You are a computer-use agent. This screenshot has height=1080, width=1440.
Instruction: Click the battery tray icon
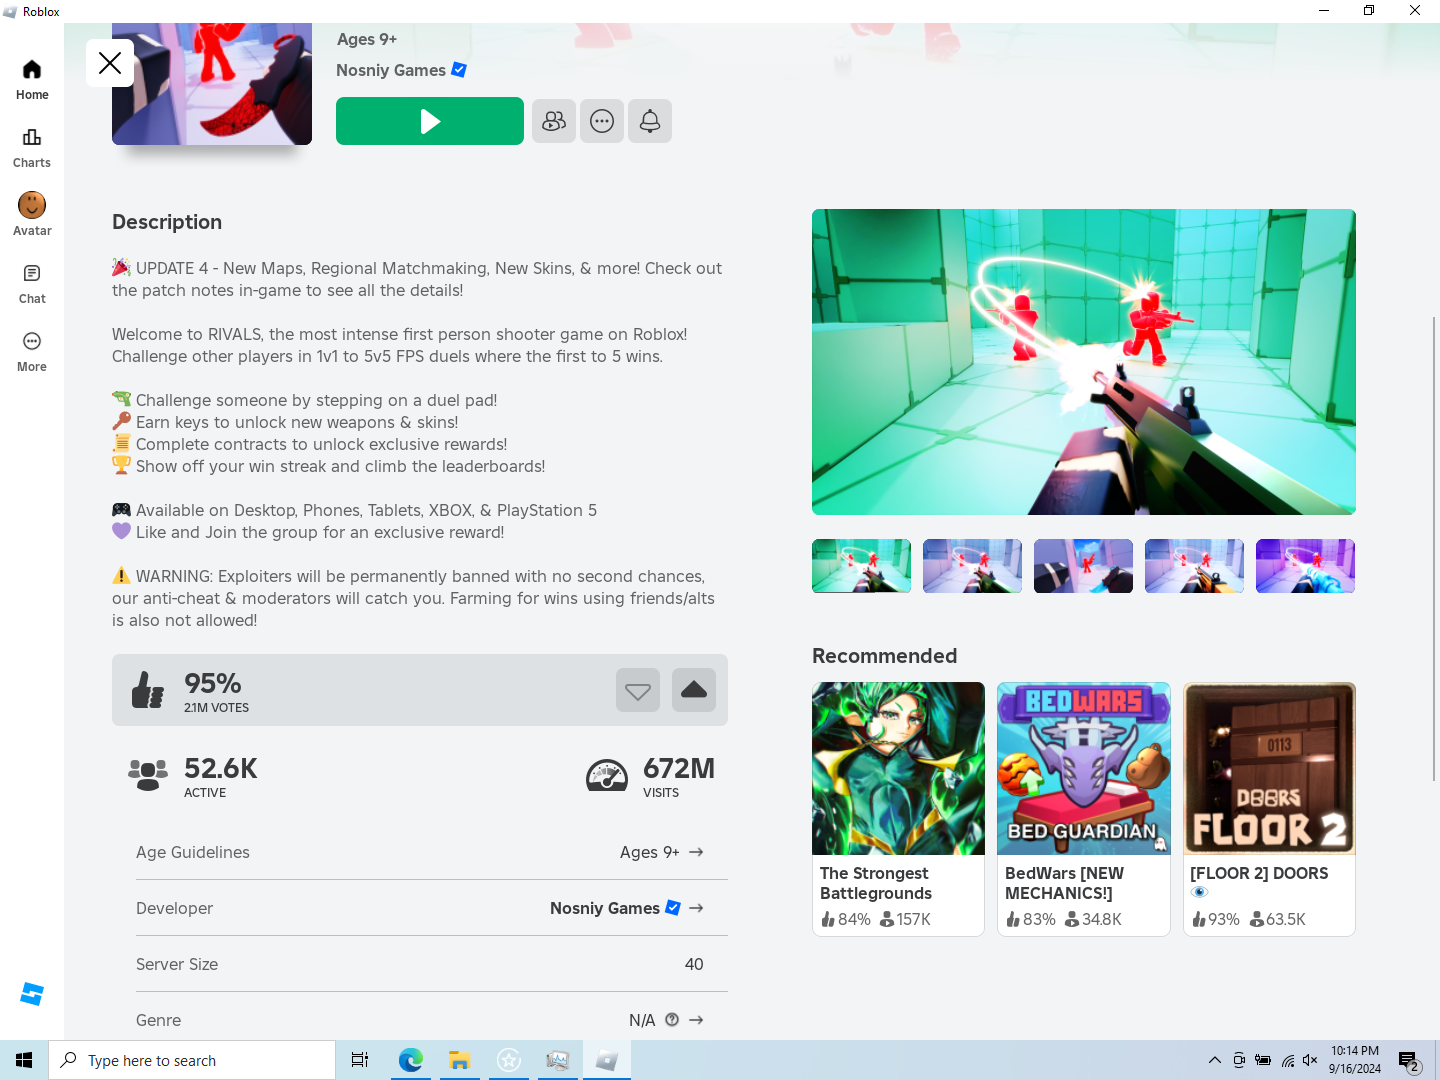click(x=1263, y=1060)
